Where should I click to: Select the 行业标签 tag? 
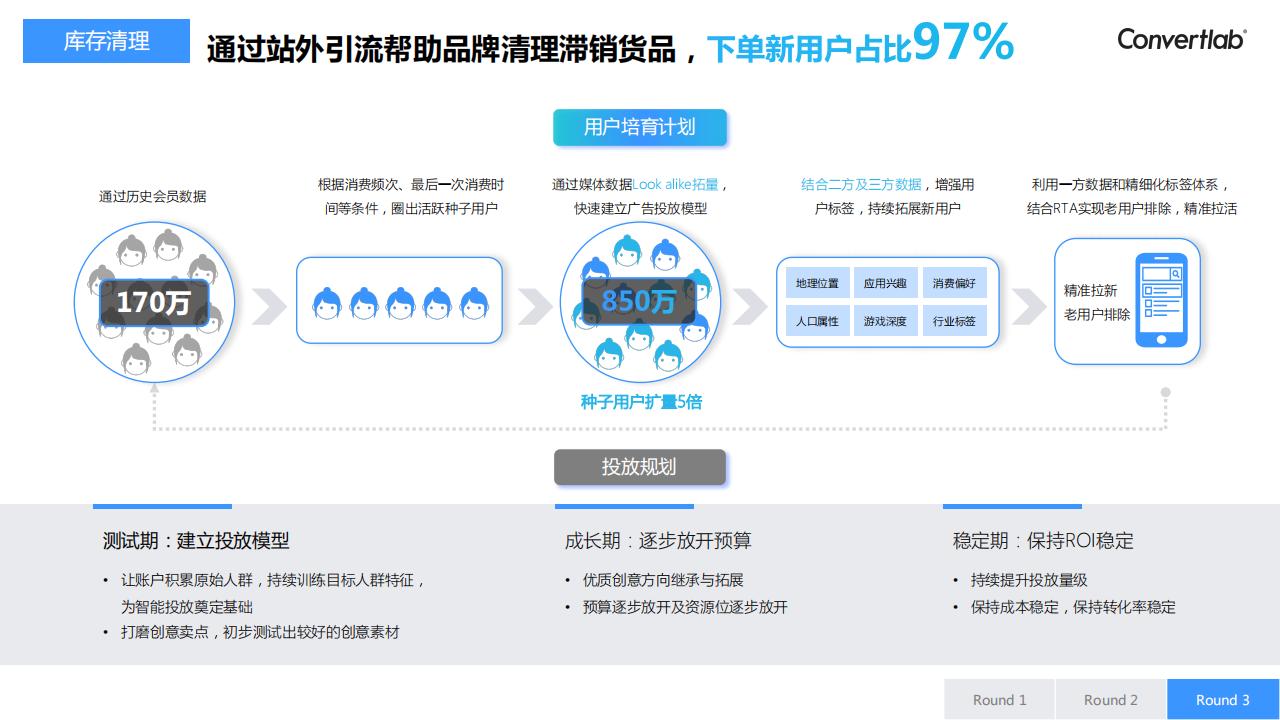pyautogui.click(x=954, y=321)
